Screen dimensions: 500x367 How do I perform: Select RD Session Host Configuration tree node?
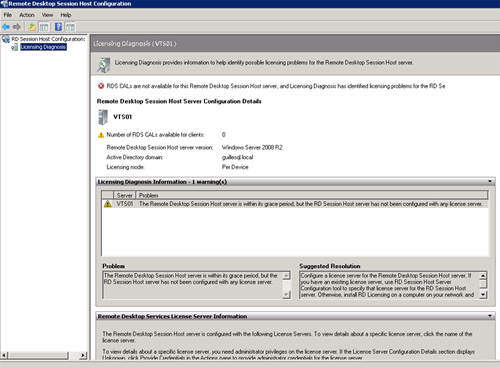point(48,39)
